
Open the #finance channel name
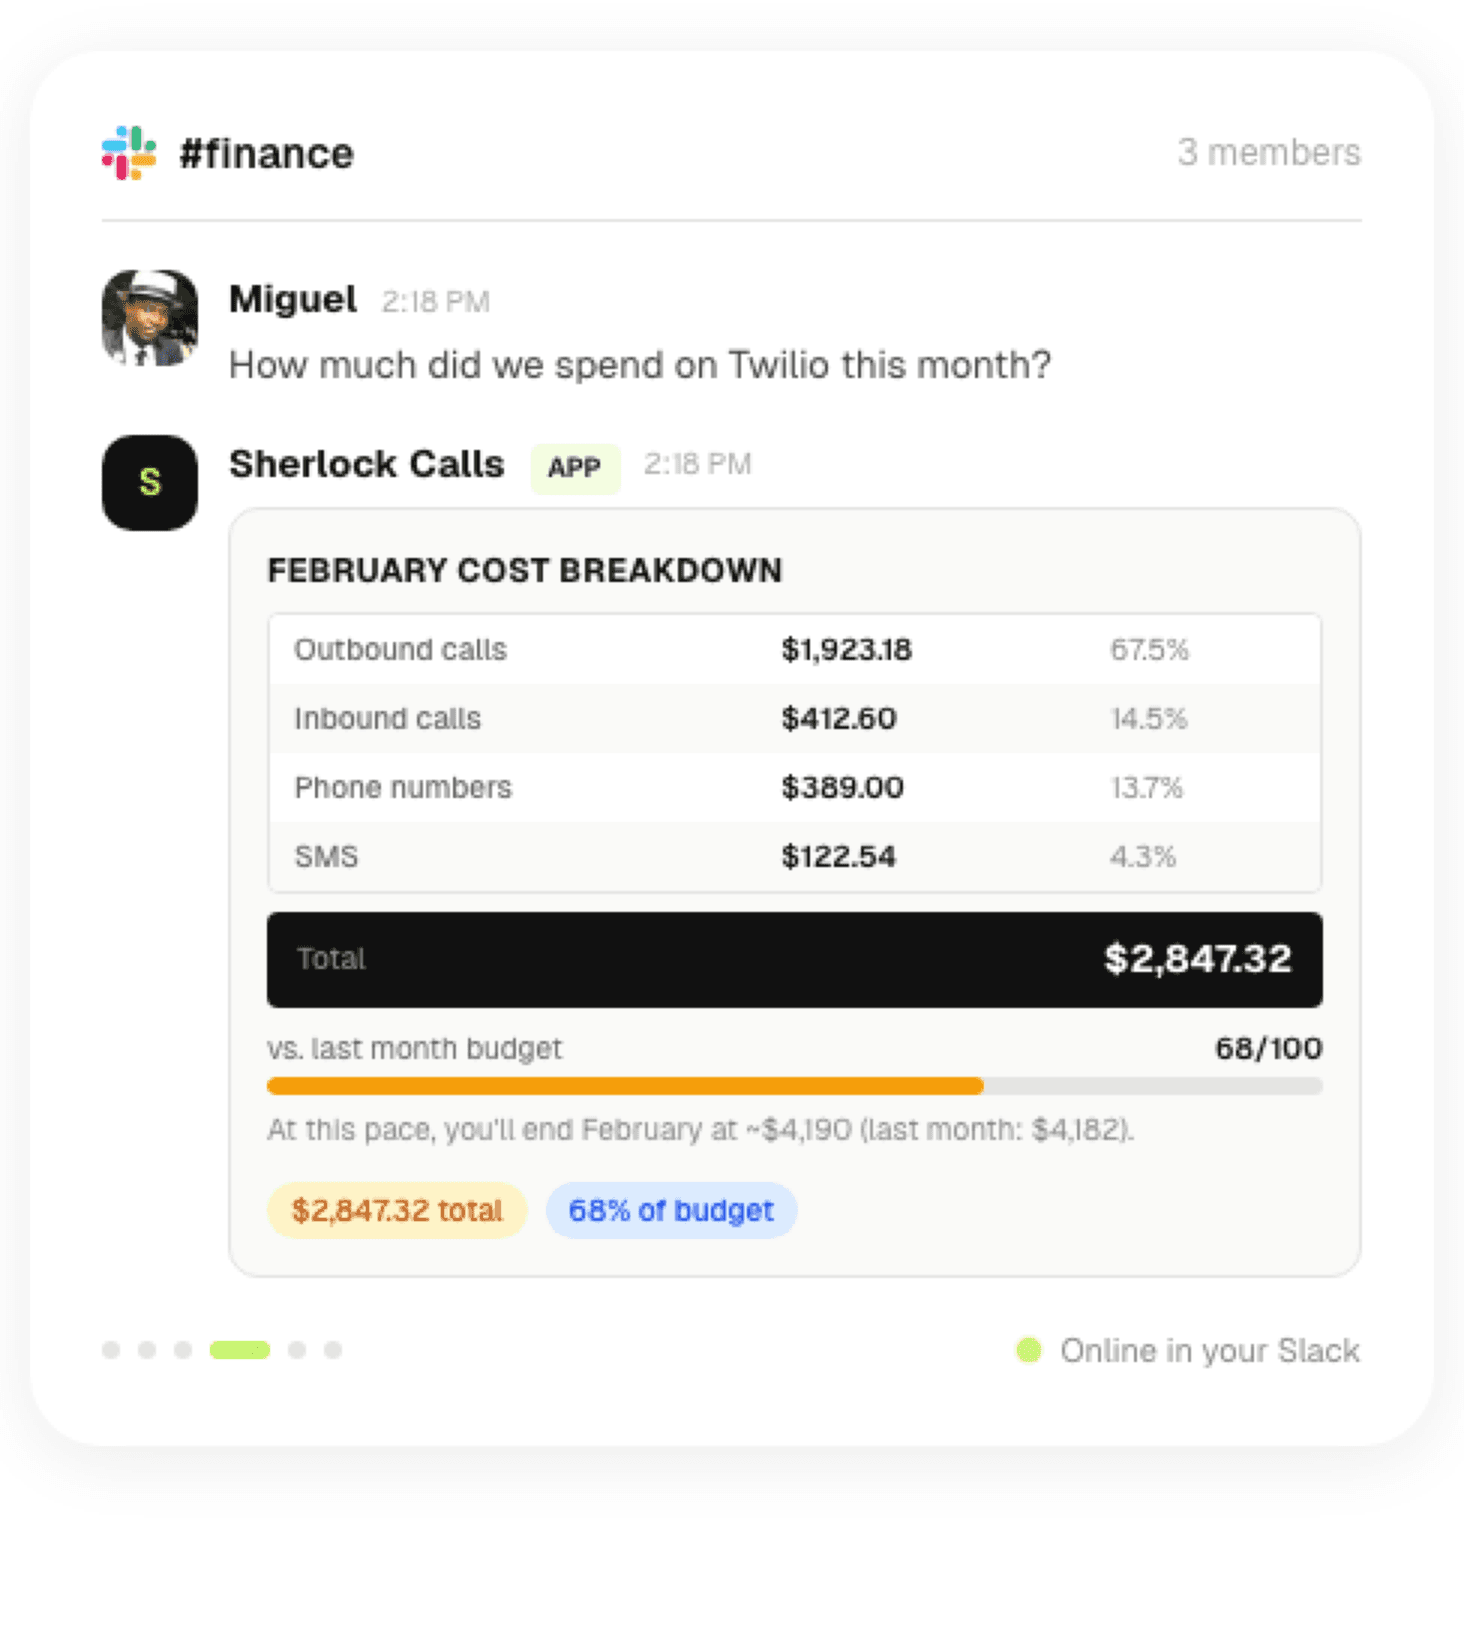point(266,154)
